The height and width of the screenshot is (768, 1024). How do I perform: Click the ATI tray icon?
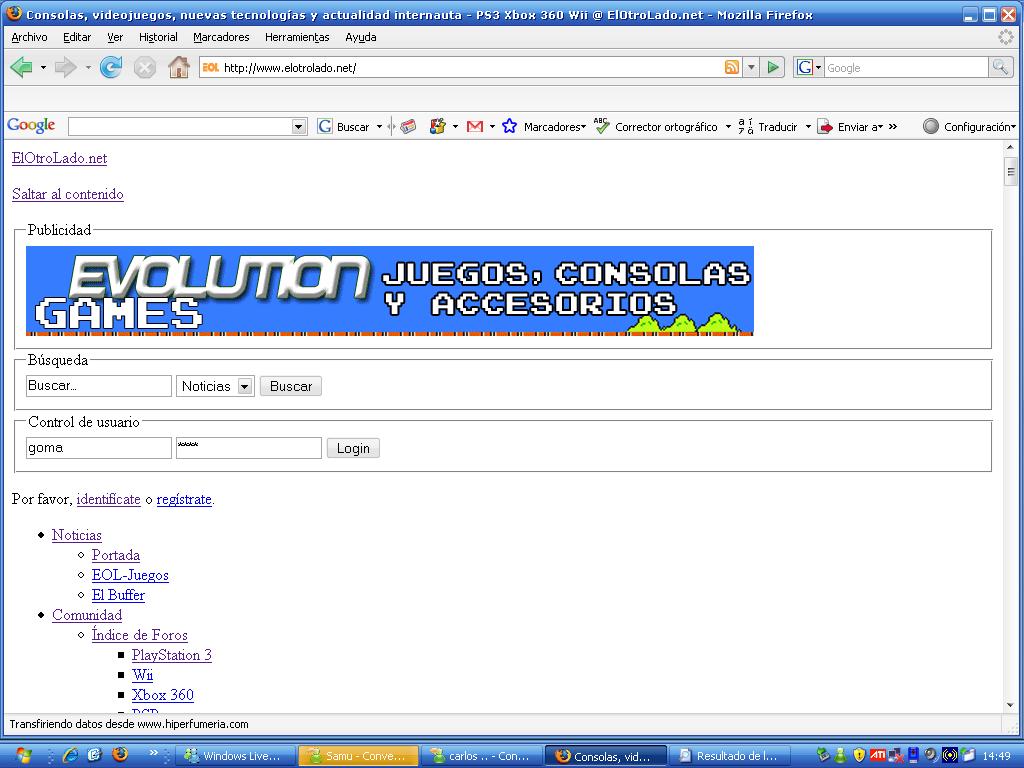click(x=878, y=756)
